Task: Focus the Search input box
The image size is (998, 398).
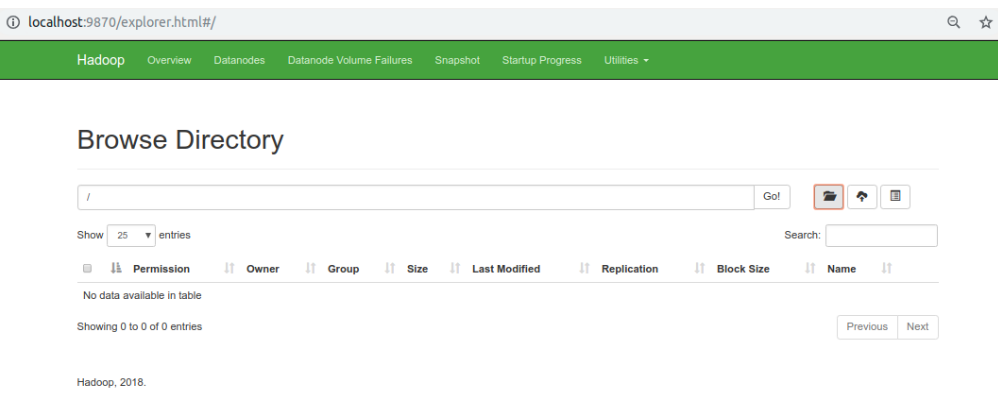Action: (881, 236)
